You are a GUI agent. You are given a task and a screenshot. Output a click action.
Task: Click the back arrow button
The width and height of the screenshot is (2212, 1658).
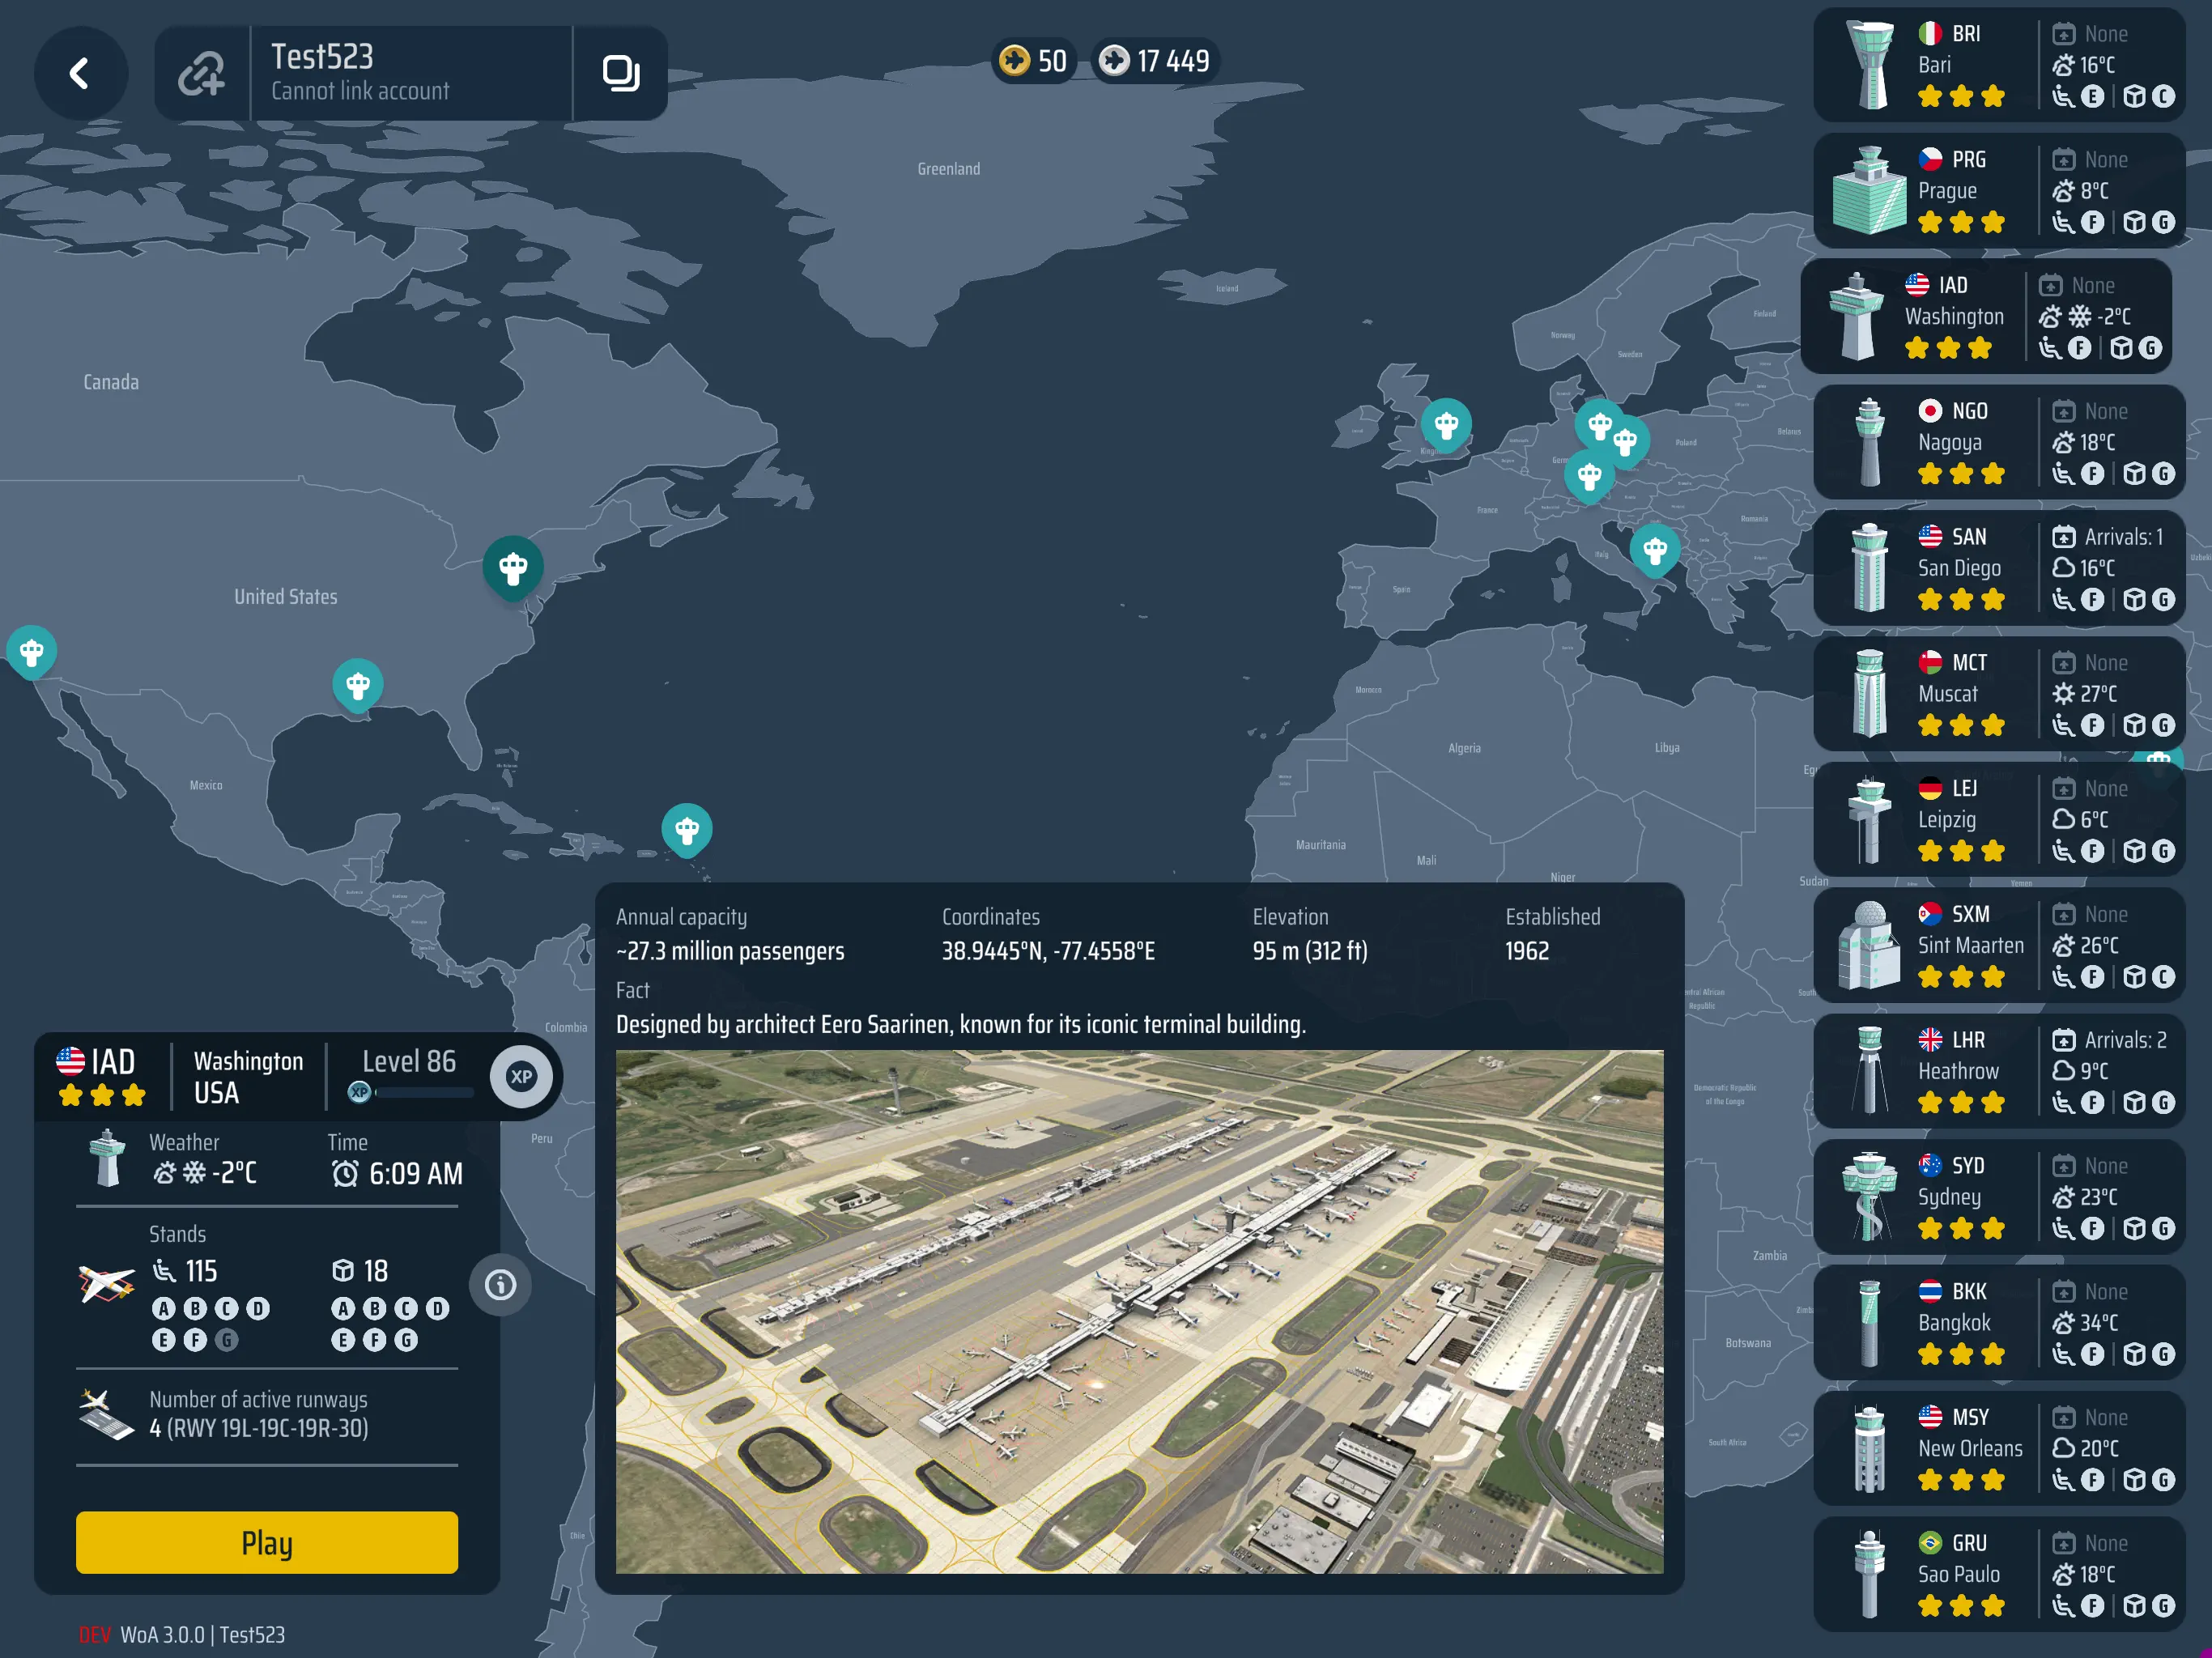click(x=80, y=74)
